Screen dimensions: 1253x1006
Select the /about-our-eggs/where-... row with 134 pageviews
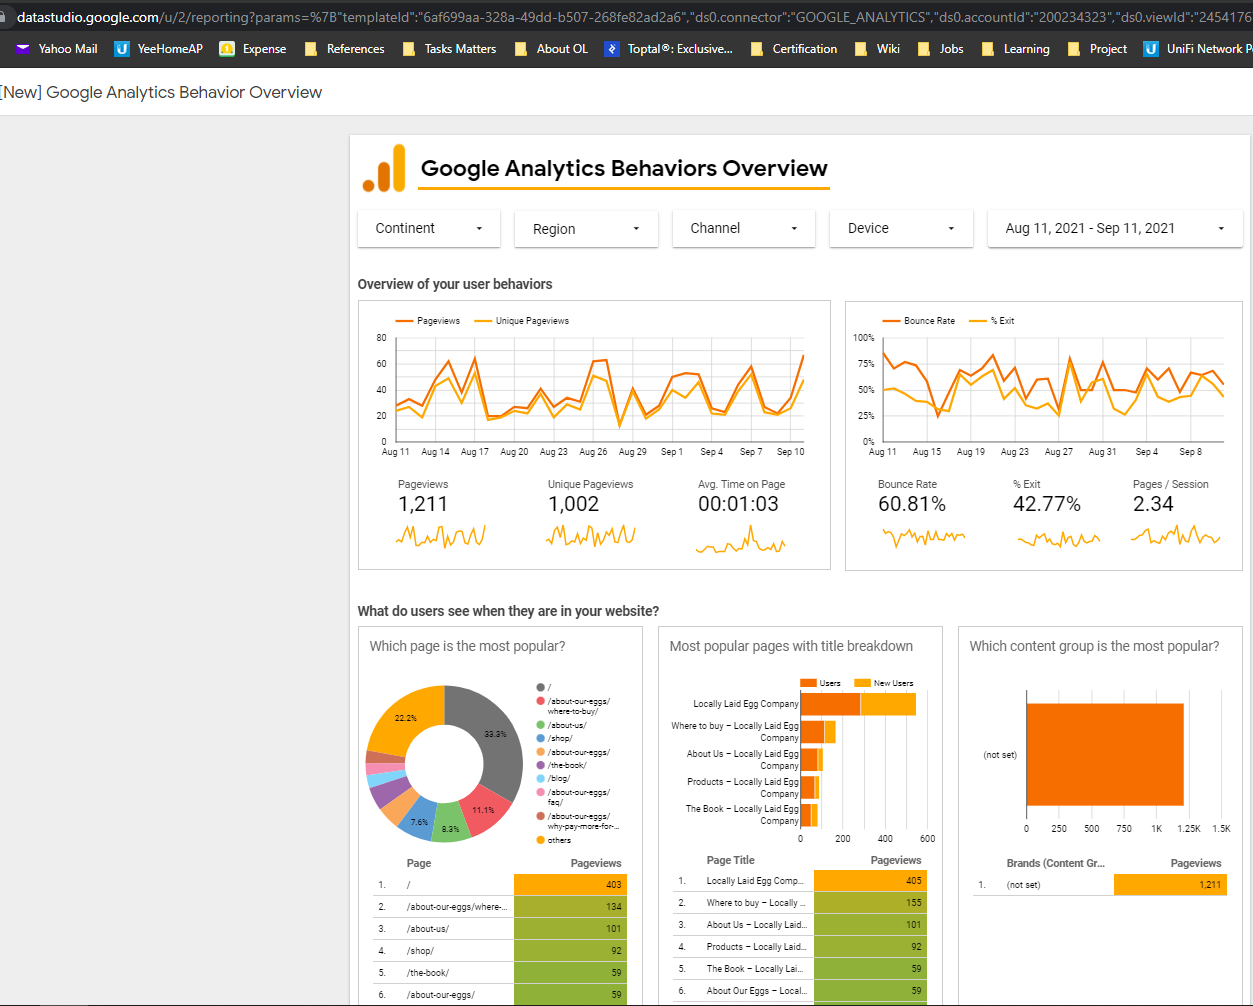(x=500, y=907)
